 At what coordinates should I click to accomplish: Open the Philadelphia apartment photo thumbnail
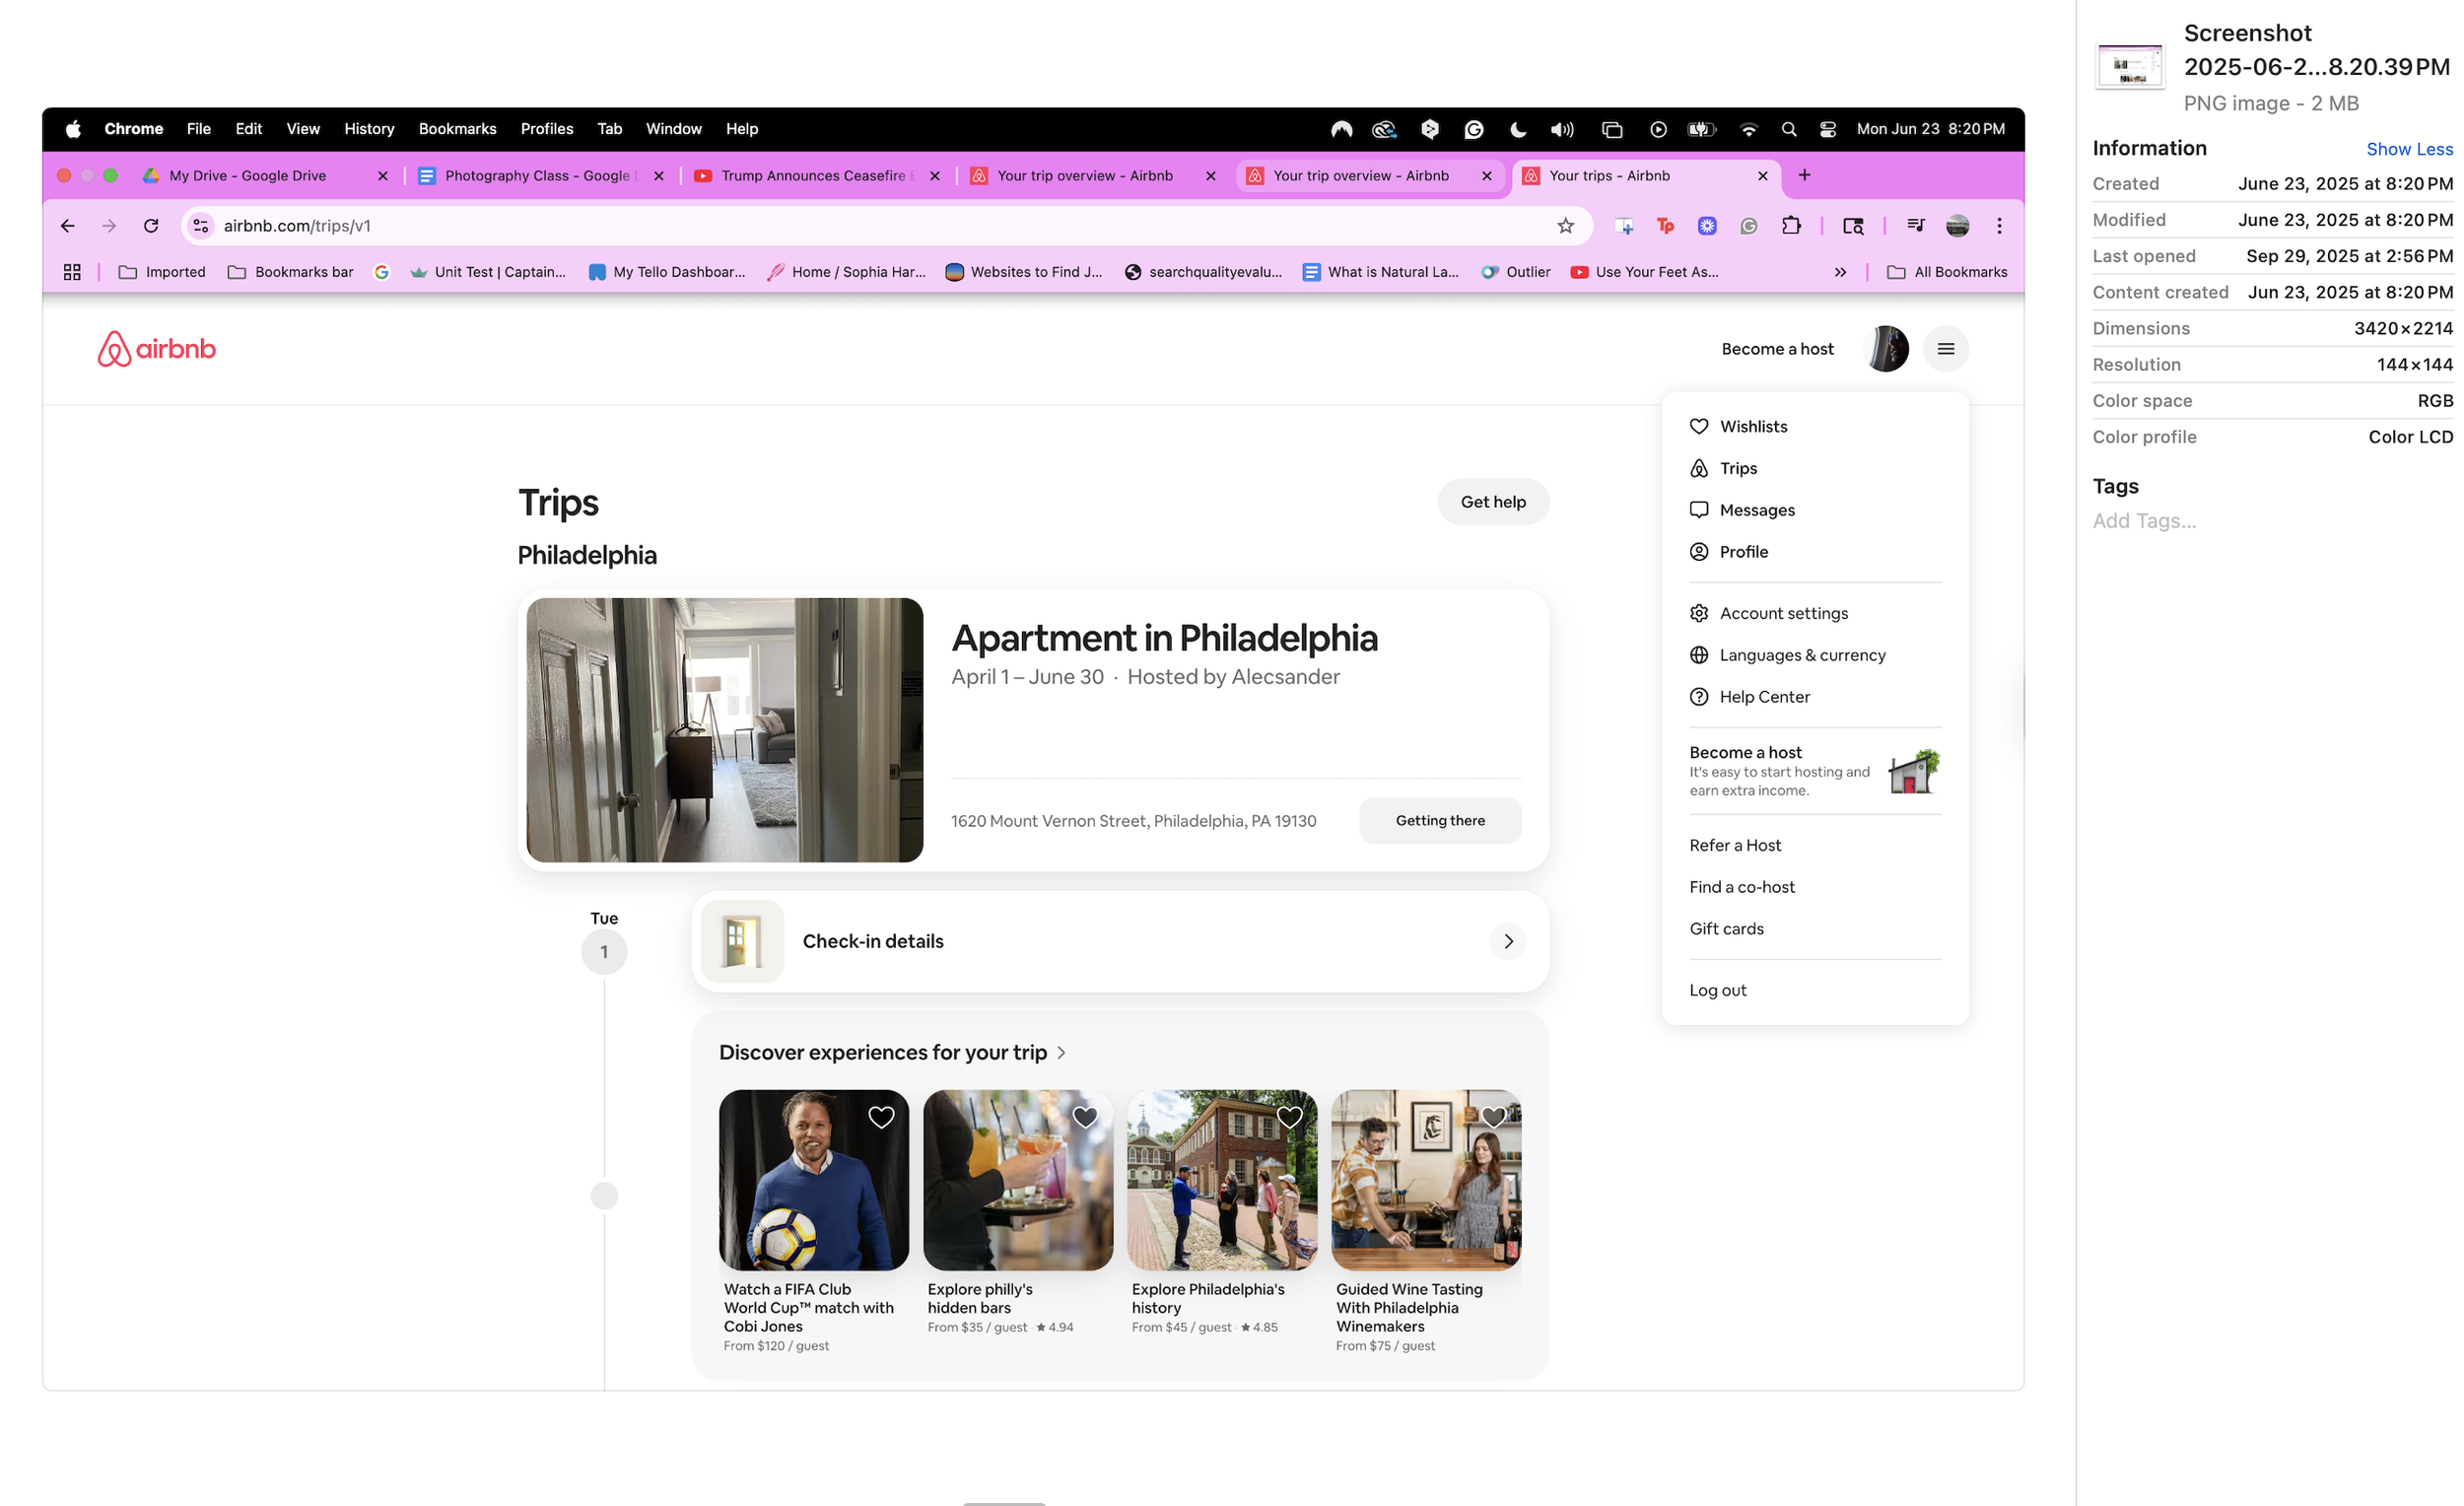click(724, 730)
